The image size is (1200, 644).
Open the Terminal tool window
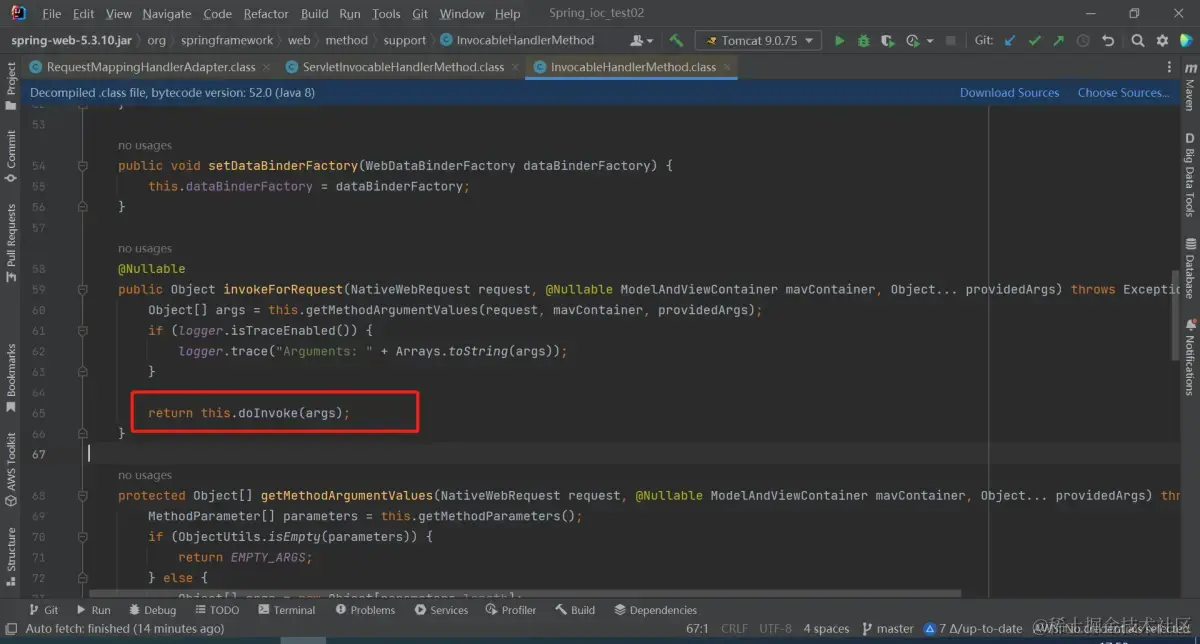286,610
